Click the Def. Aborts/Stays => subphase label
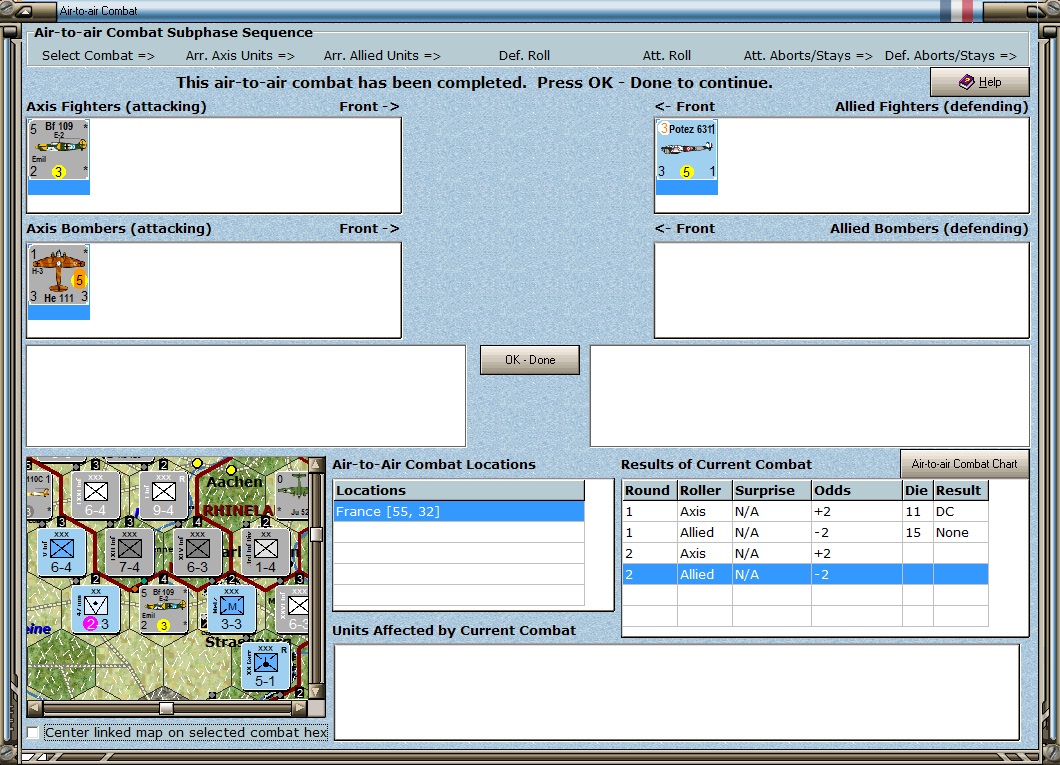 pyautogui.click(x=950, y=55)
